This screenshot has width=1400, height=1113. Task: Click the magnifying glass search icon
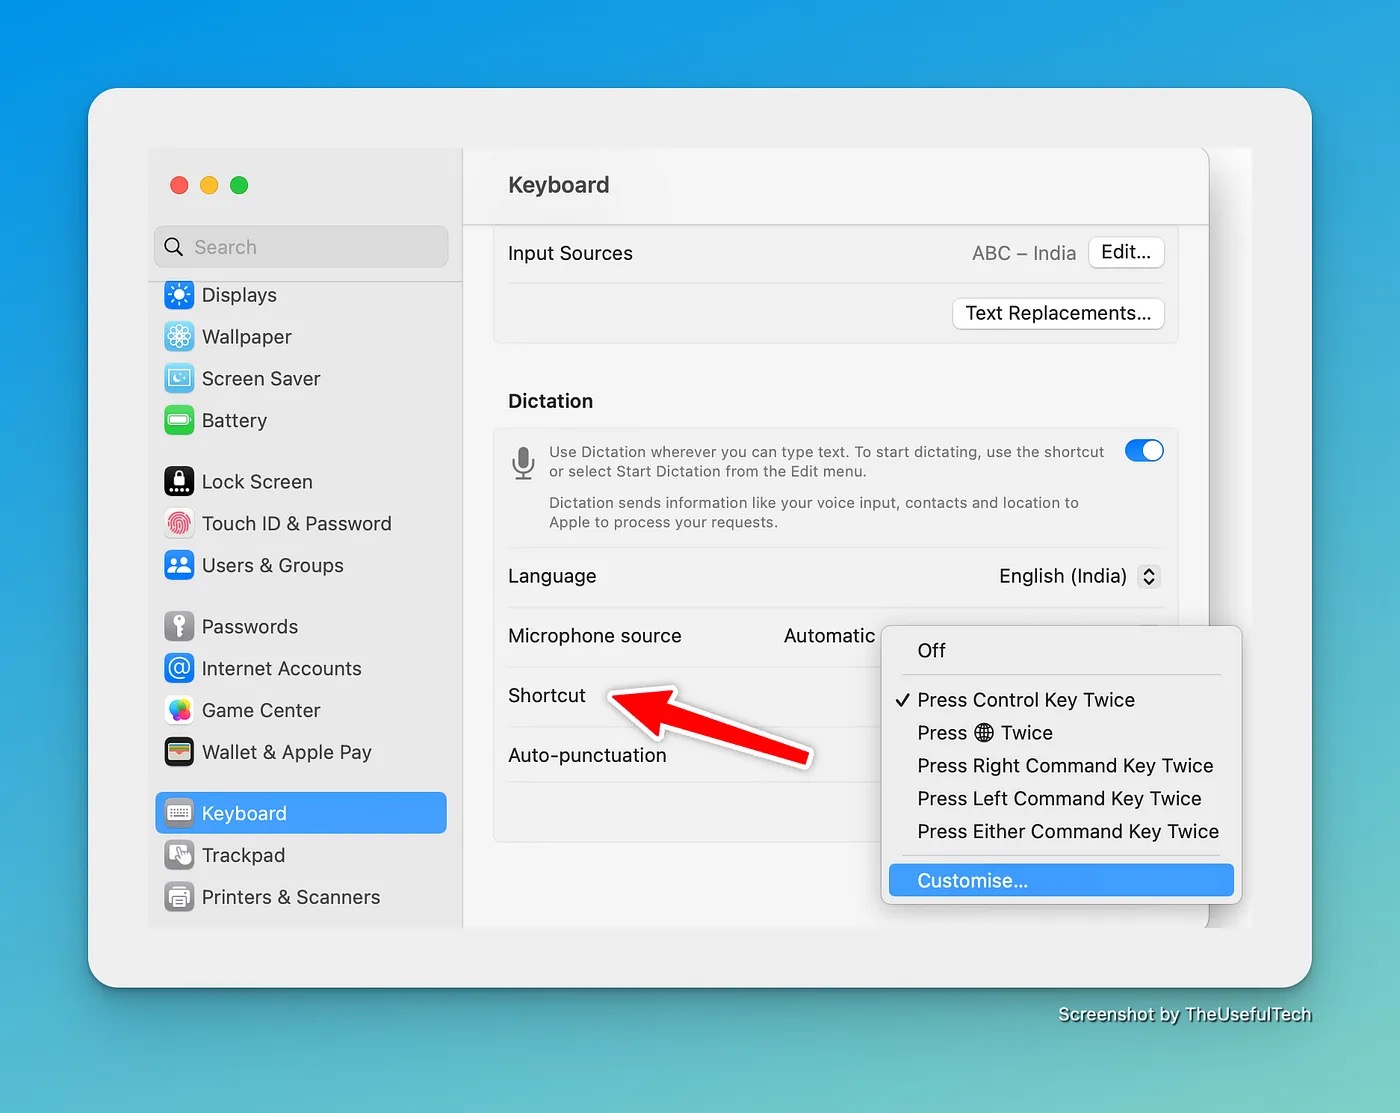173,247
